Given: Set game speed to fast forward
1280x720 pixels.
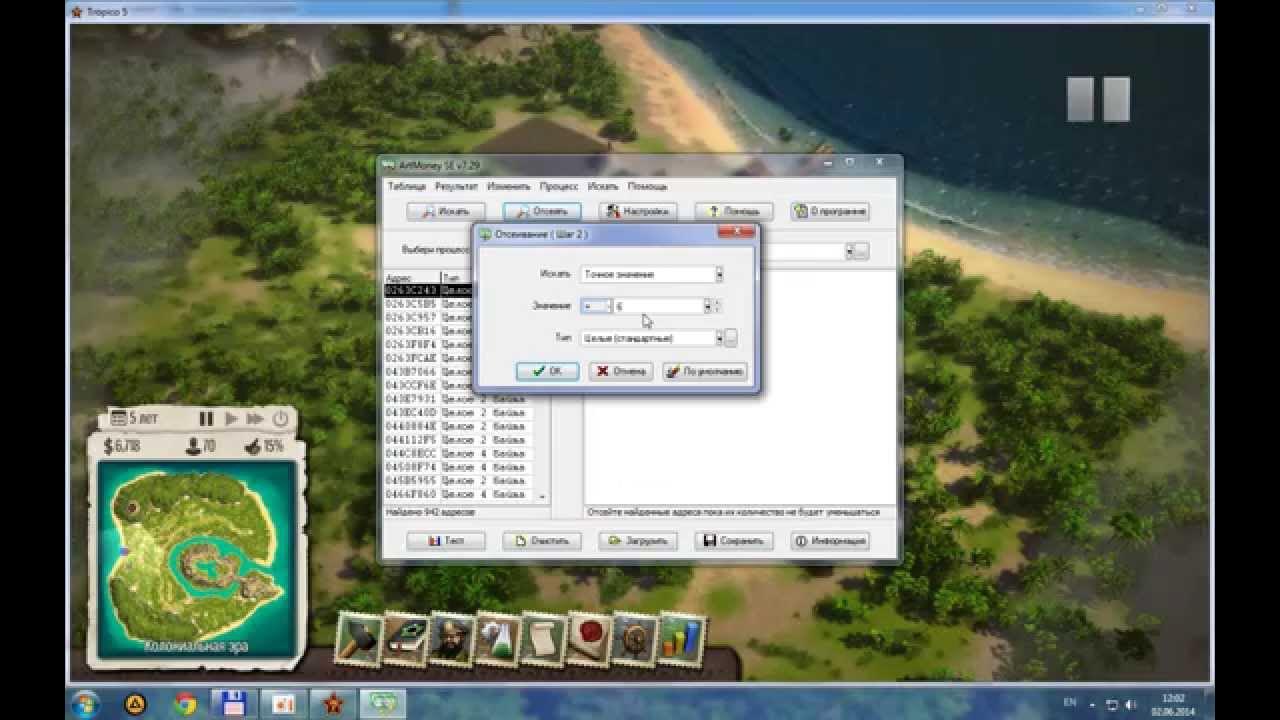Looking at the screenshot, I should [x=255, y=419].
